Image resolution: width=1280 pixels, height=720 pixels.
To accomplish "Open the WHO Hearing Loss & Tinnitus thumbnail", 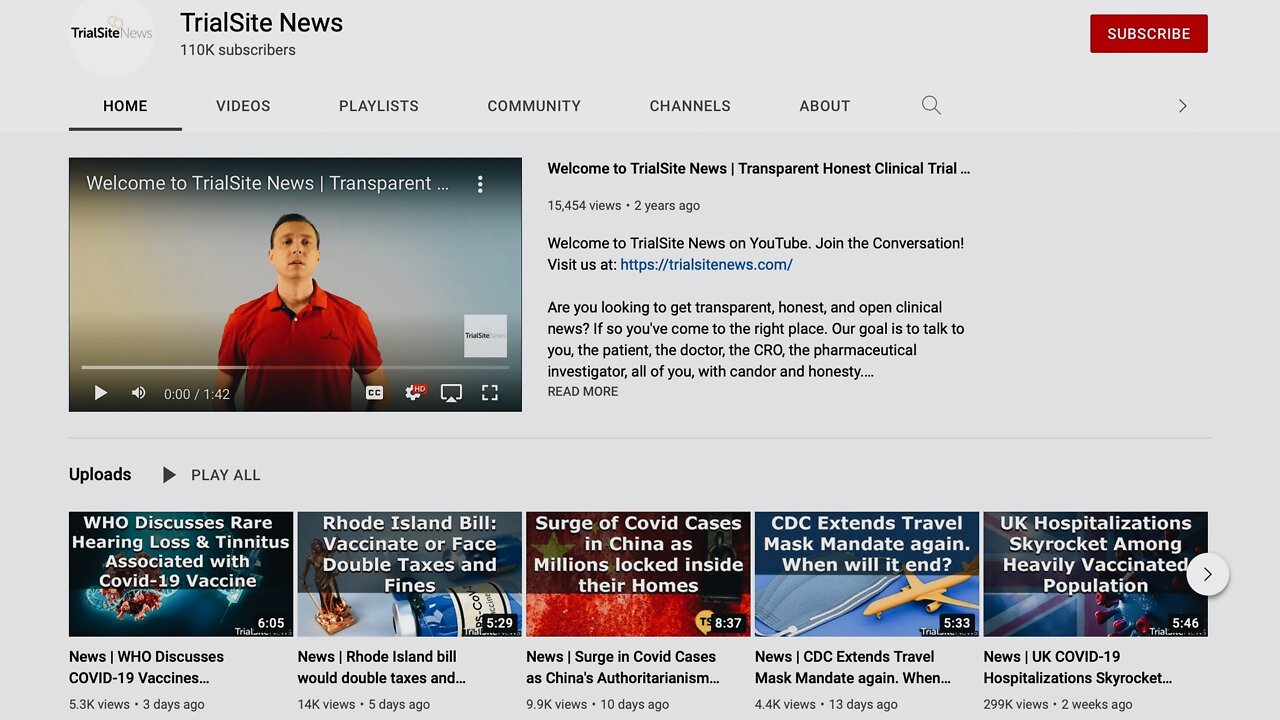I will coord(181,574).
